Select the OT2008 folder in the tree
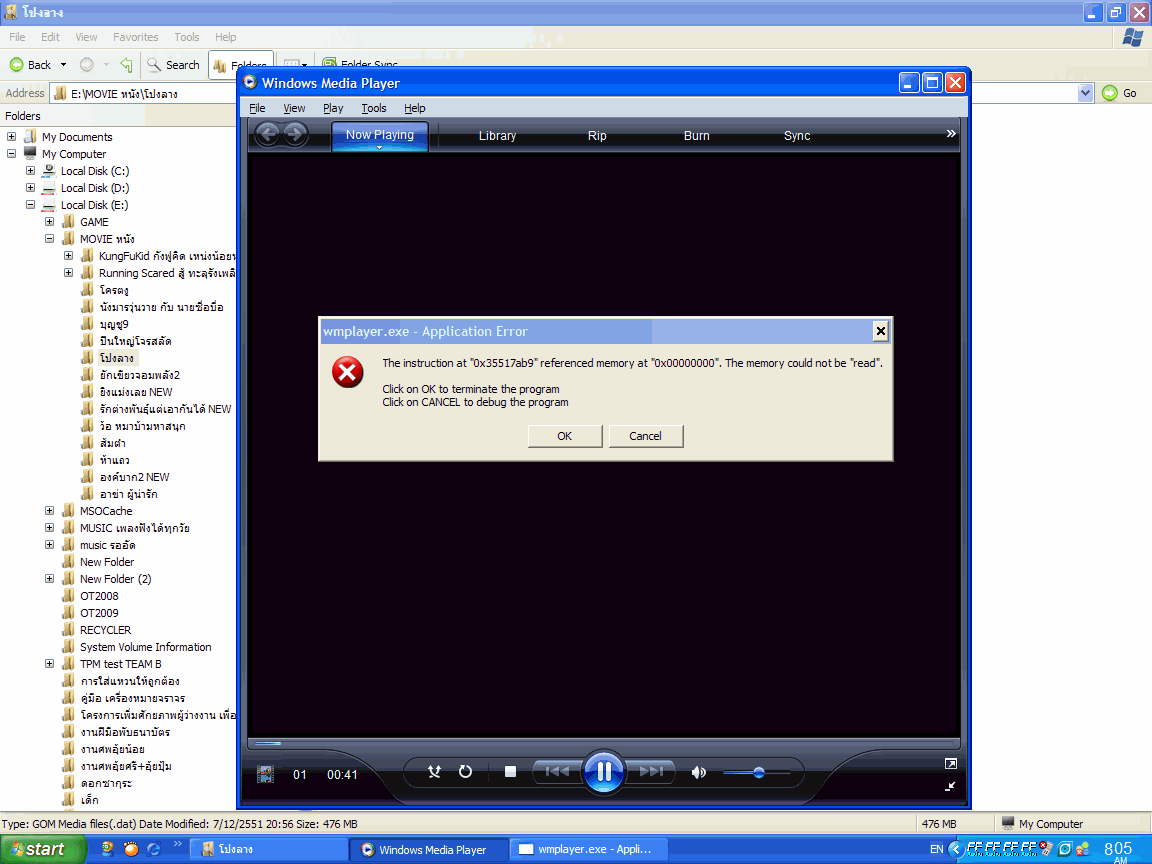The width and height of the screenshot is (1152, 864). pyautogui.click(x=99, y=596)
